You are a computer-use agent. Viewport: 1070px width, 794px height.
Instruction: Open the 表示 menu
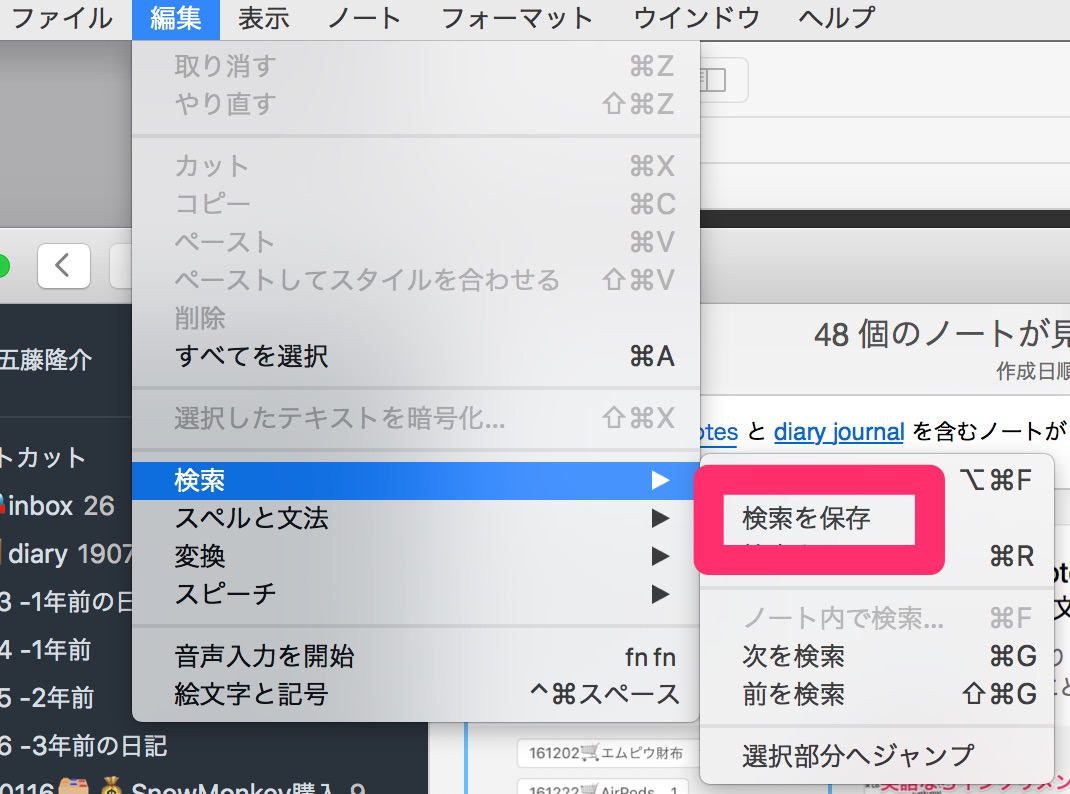(x=262, y=18)
